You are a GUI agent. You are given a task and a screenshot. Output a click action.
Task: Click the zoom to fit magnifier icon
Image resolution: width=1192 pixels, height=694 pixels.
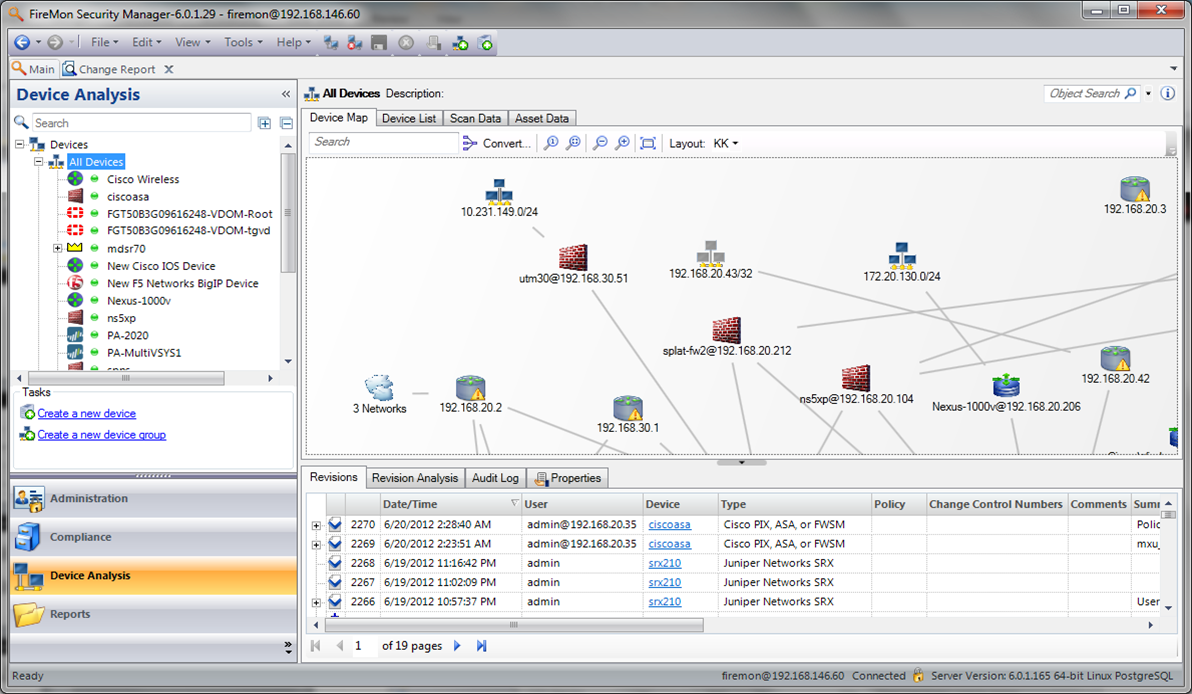click(574, 143)
